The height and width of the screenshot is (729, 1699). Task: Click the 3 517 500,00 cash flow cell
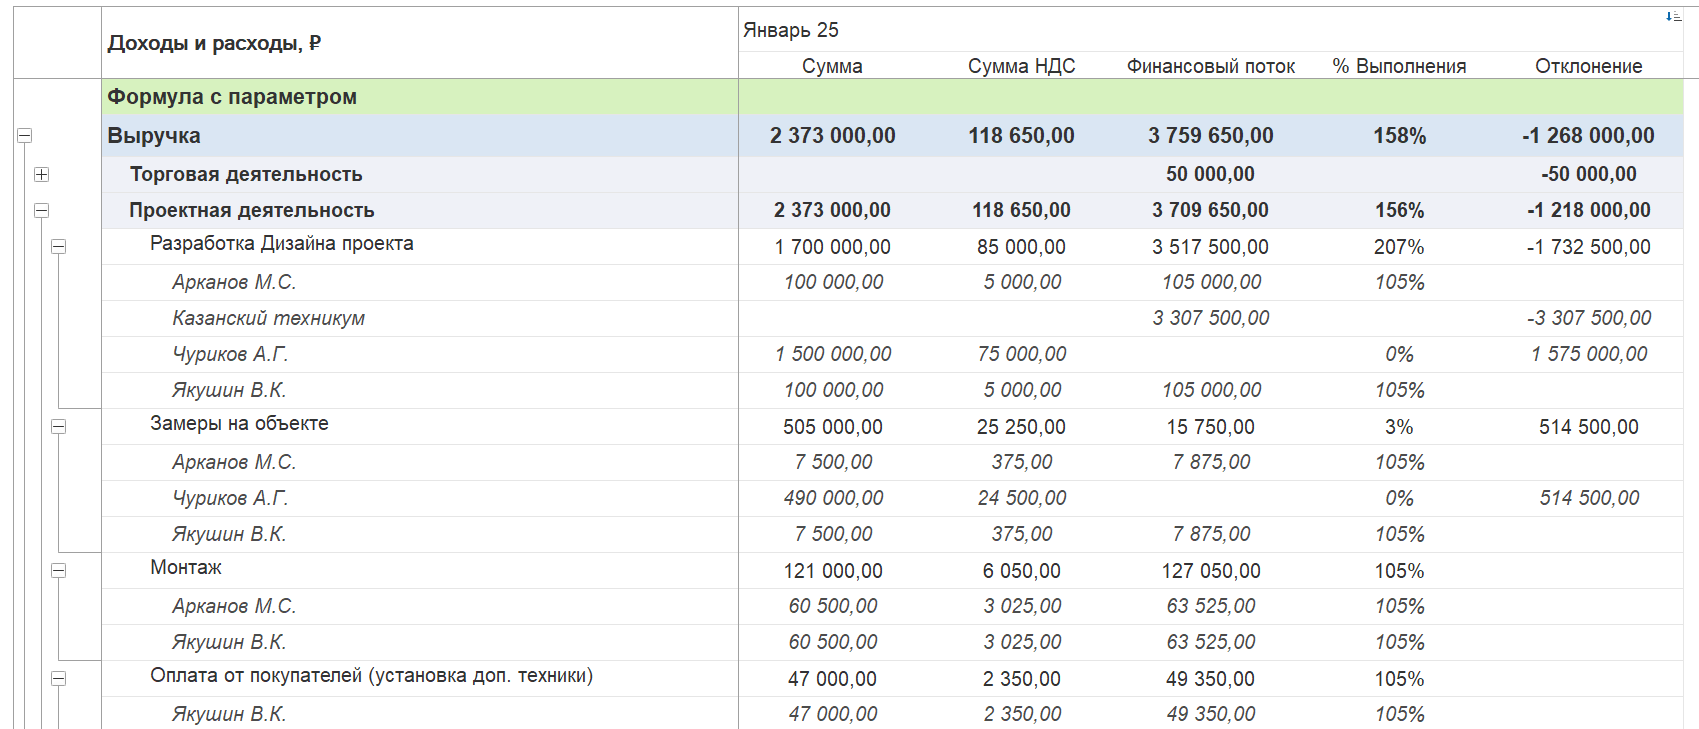click(x=1210, y=247)
